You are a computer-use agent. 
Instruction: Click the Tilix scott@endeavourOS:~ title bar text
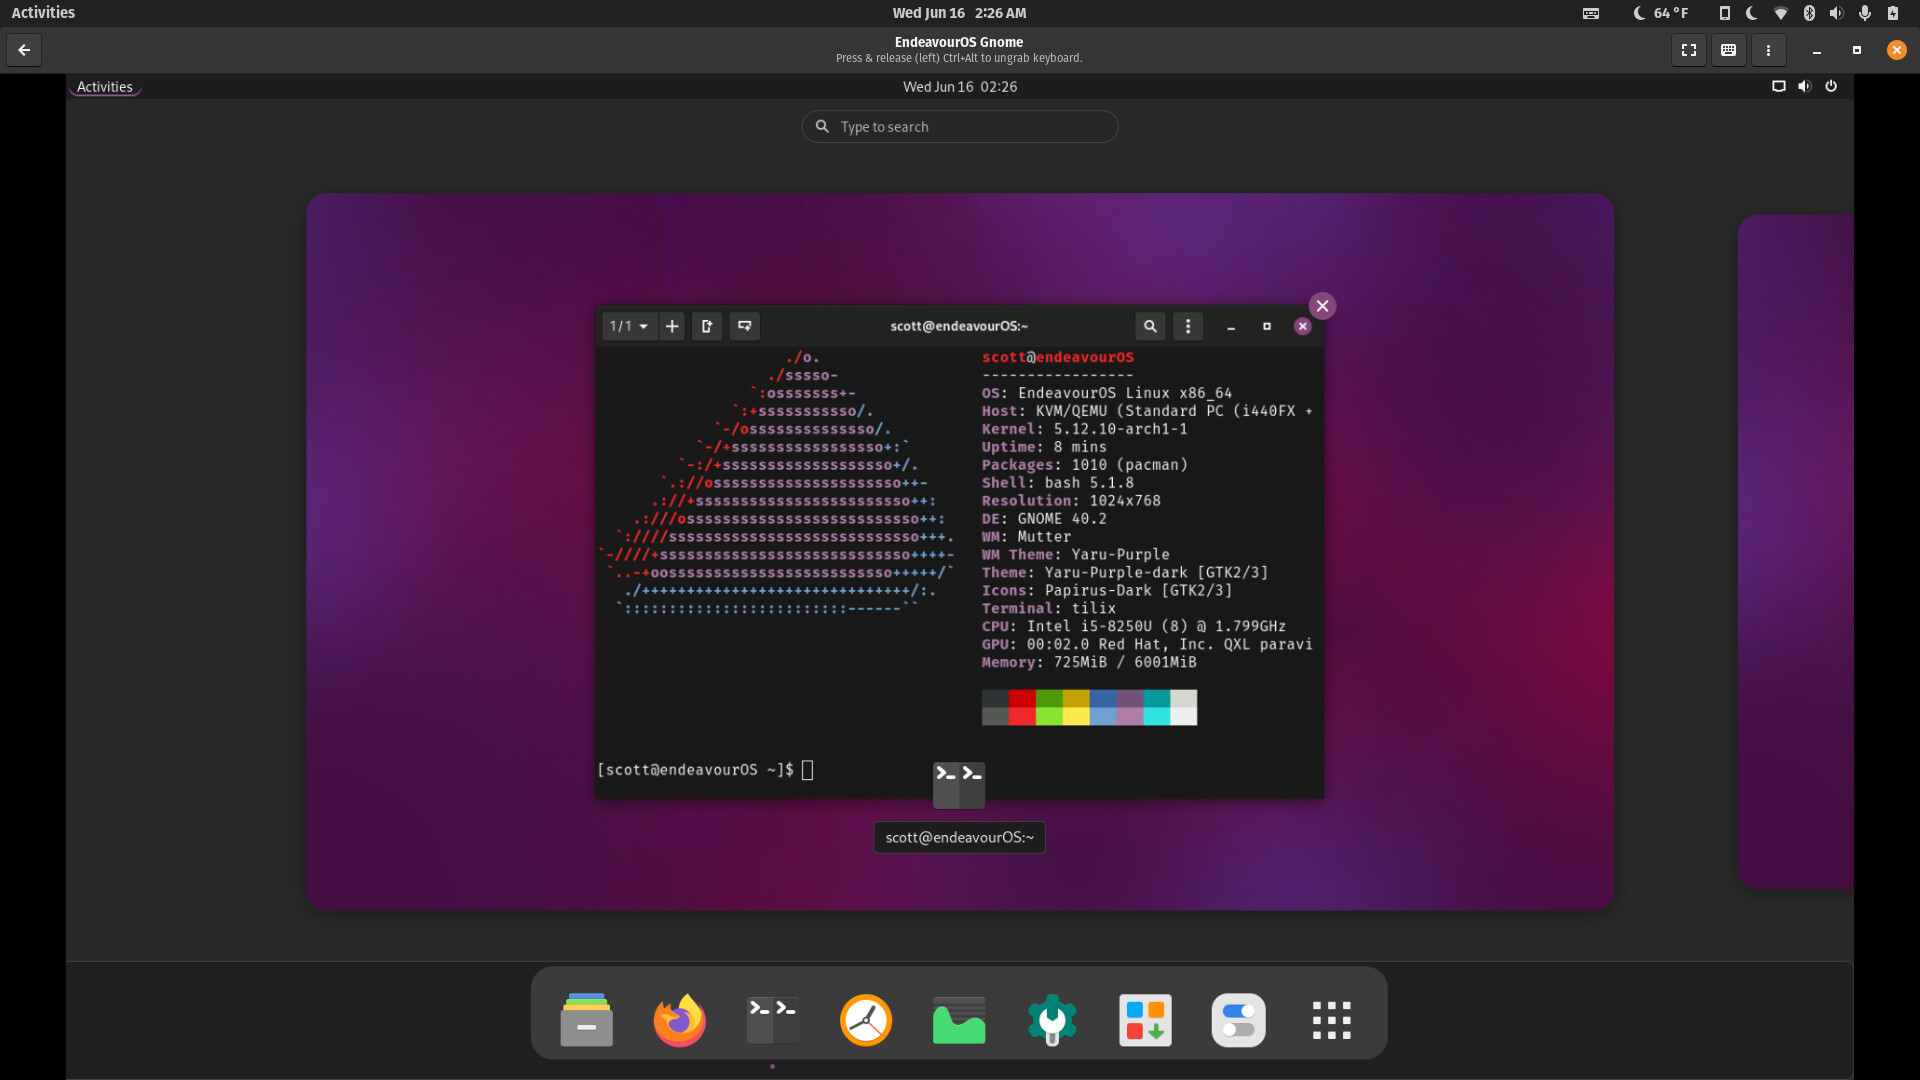pyautogui.click(x=959, y=326)
